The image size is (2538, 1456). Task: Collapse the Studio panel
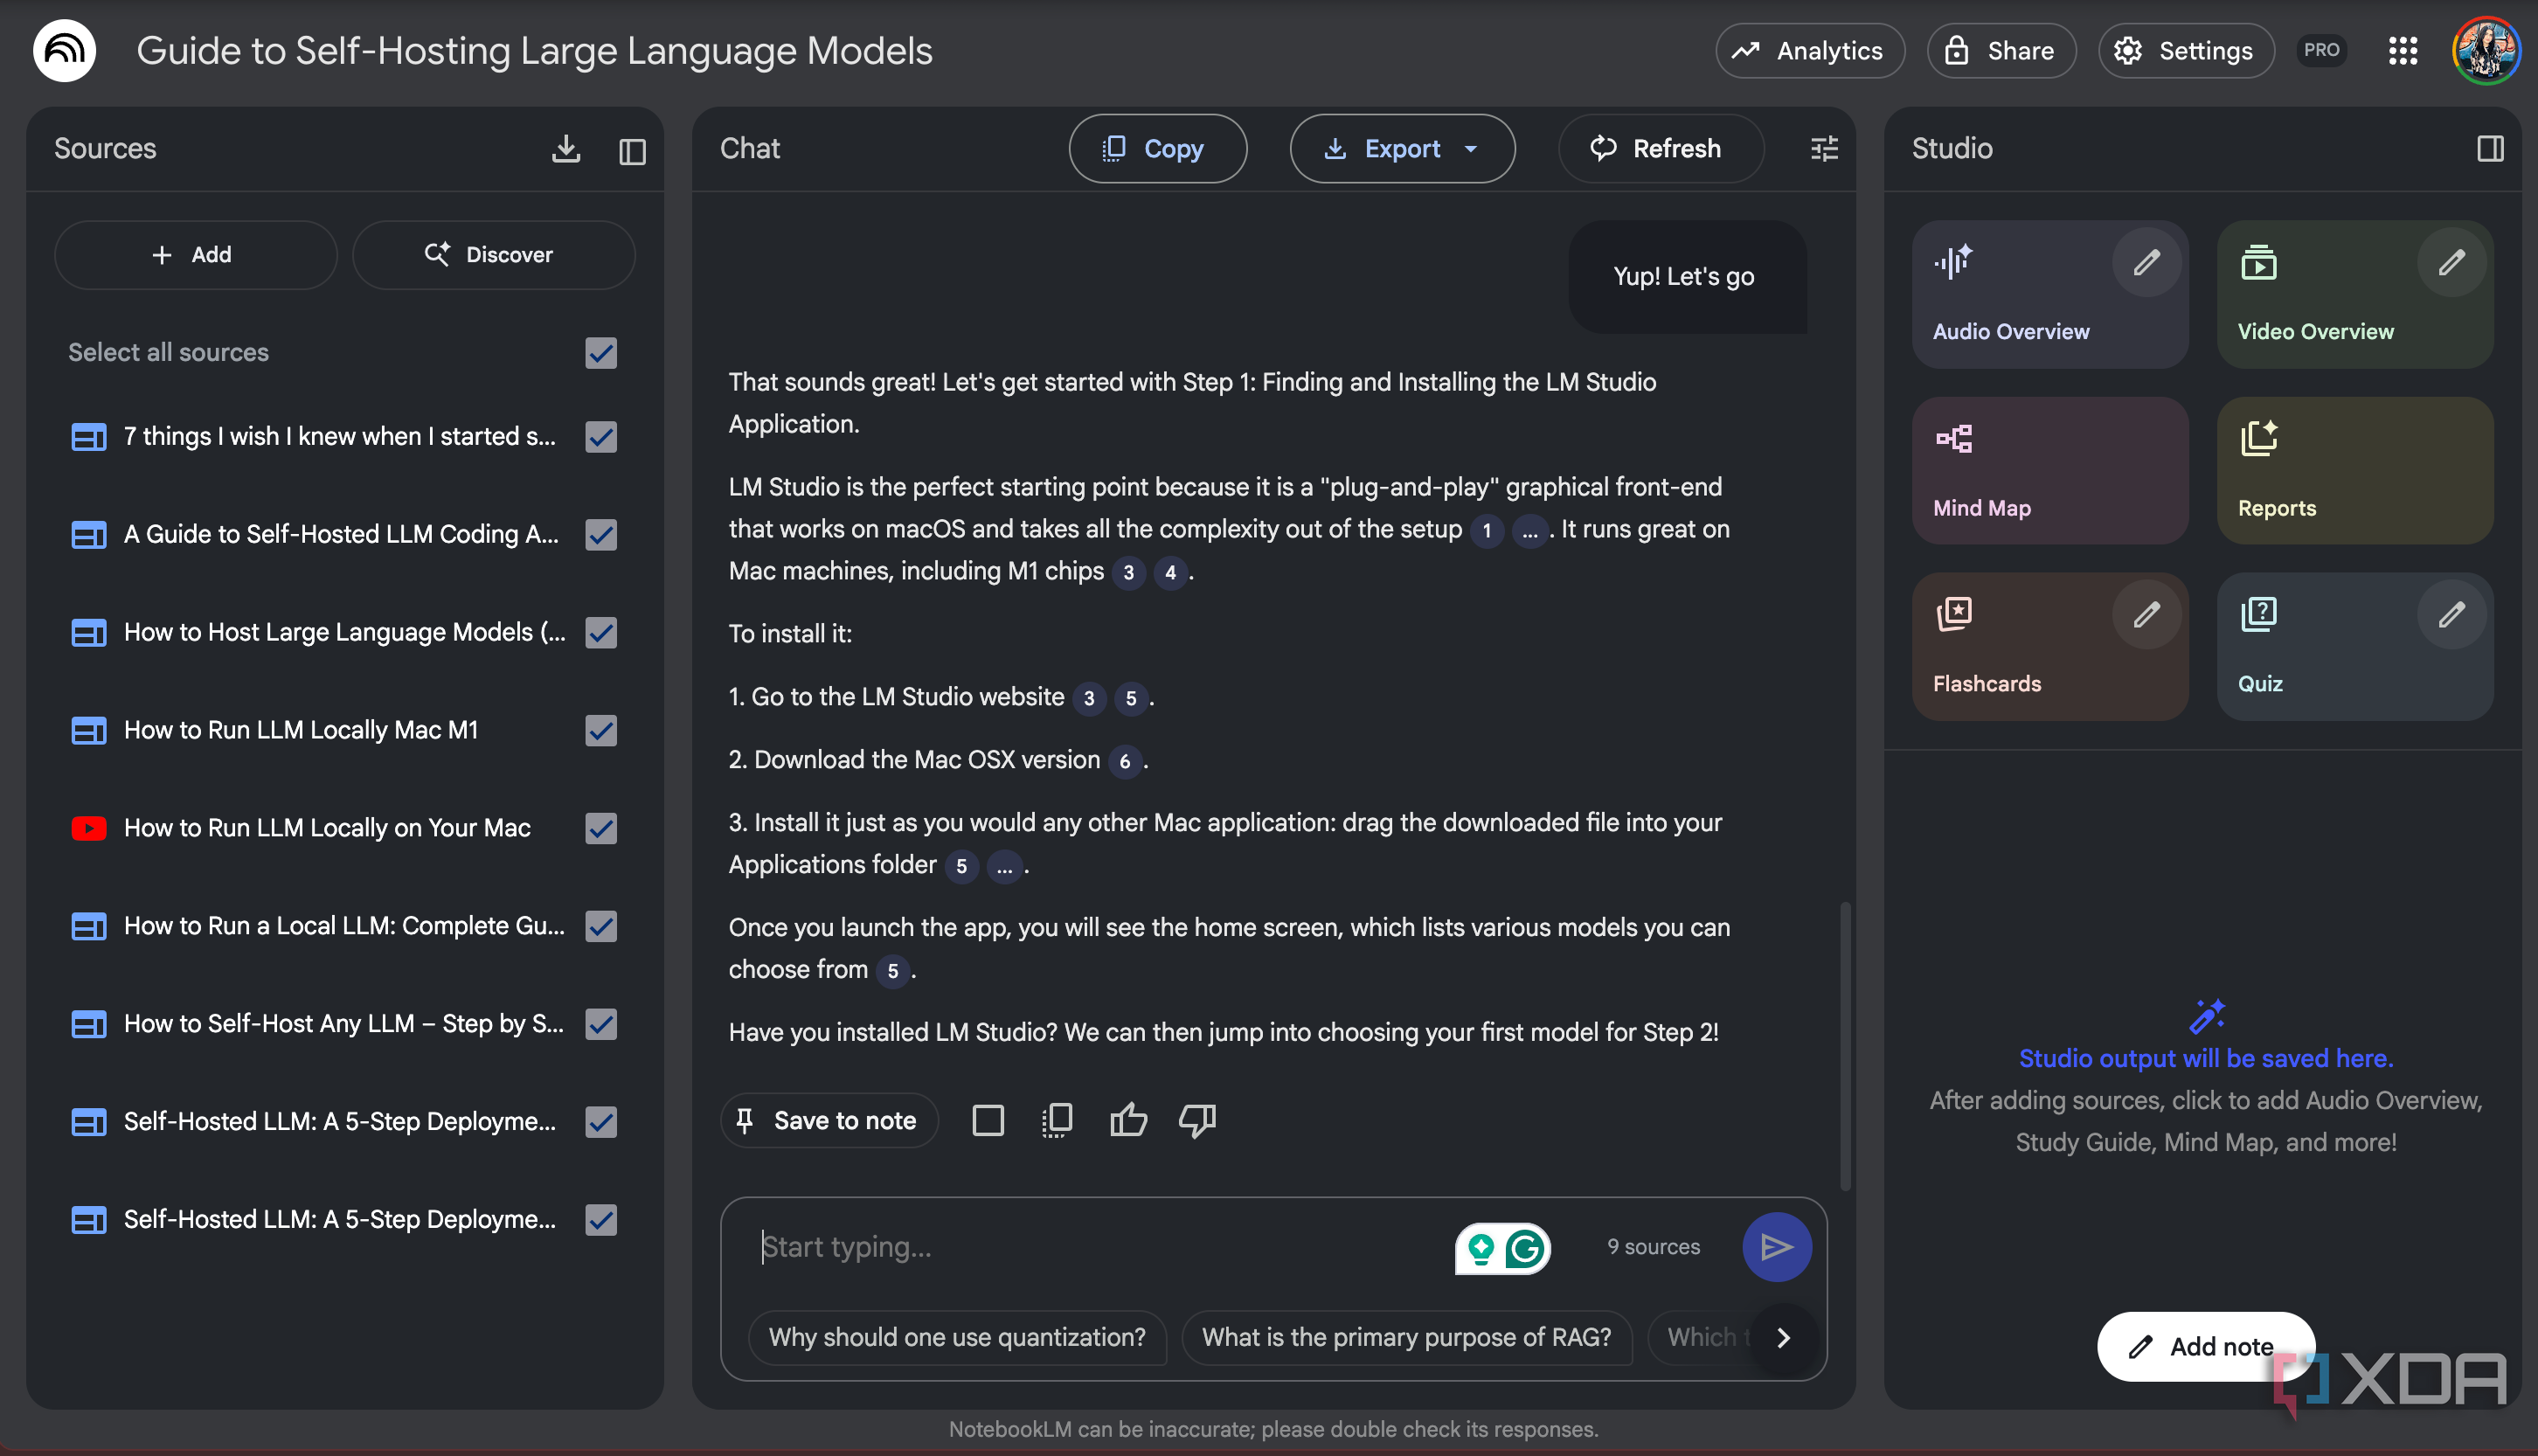2490,149
